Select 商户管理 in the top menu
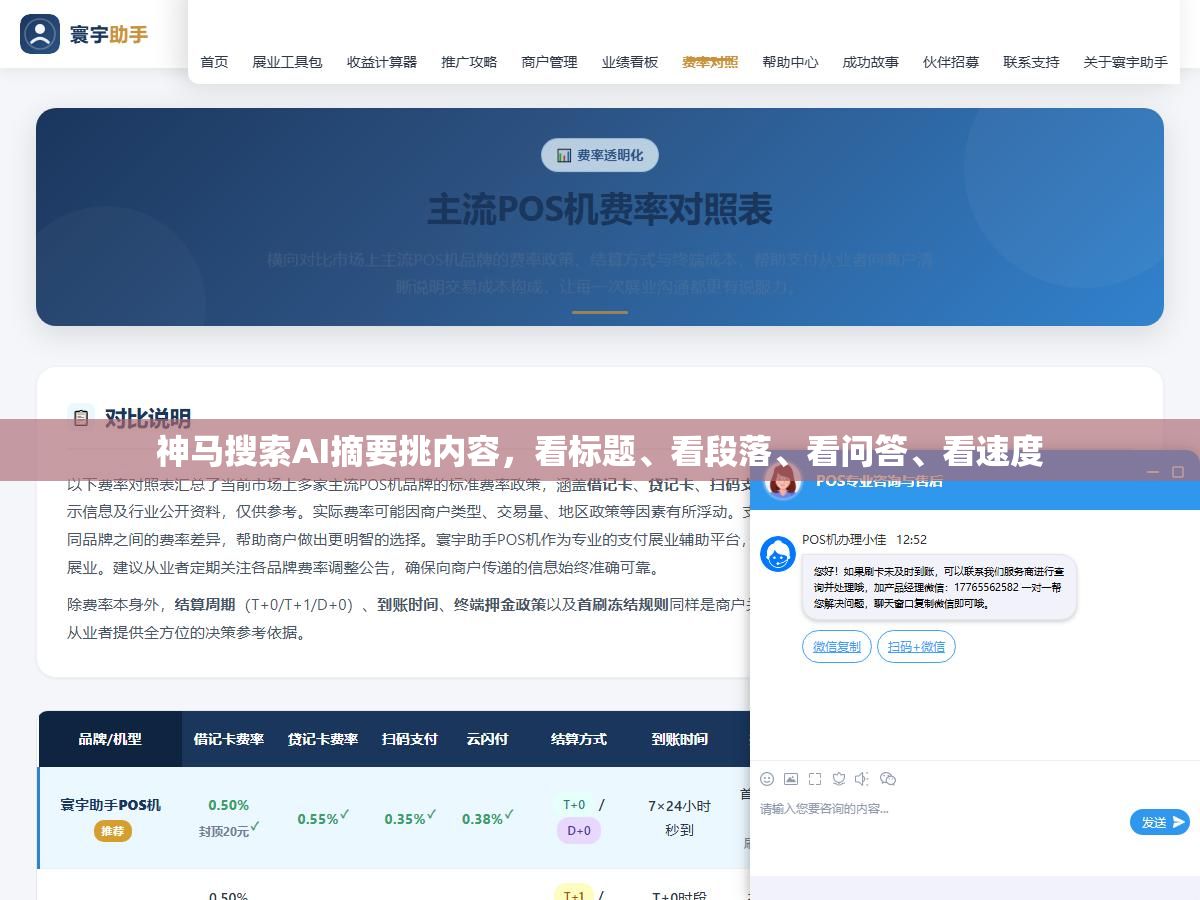This screenshot has width=1200, height=900. [549, 62]
